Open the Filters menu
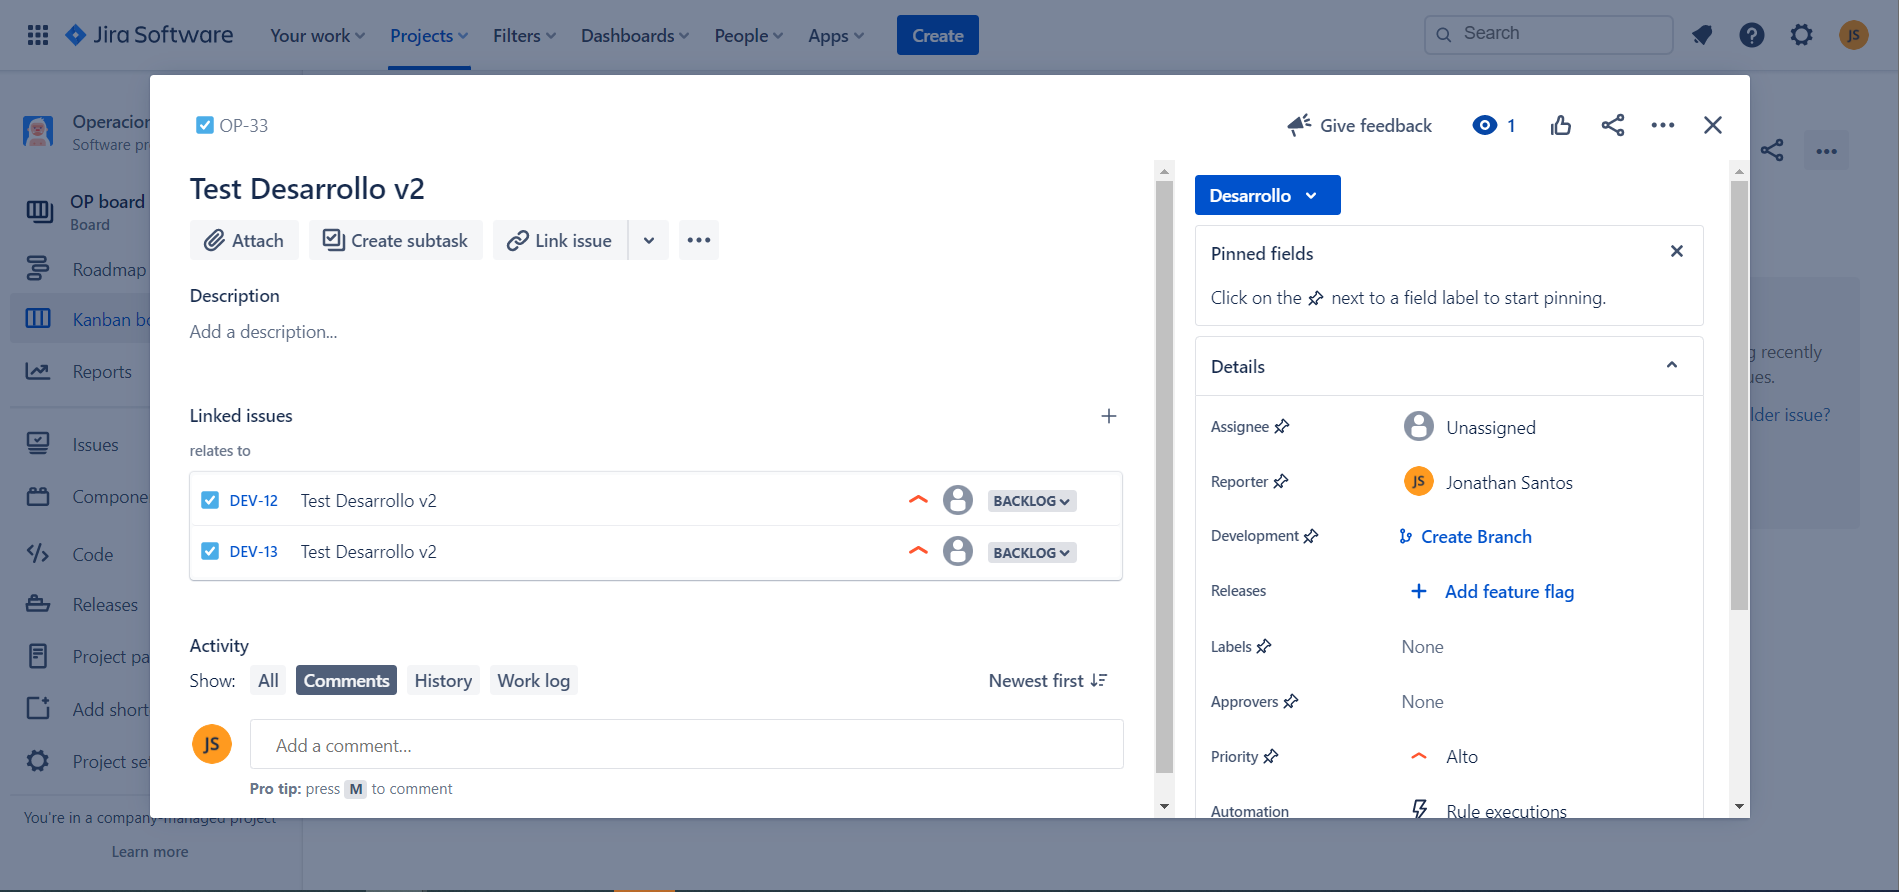 (x=524, y=36)
